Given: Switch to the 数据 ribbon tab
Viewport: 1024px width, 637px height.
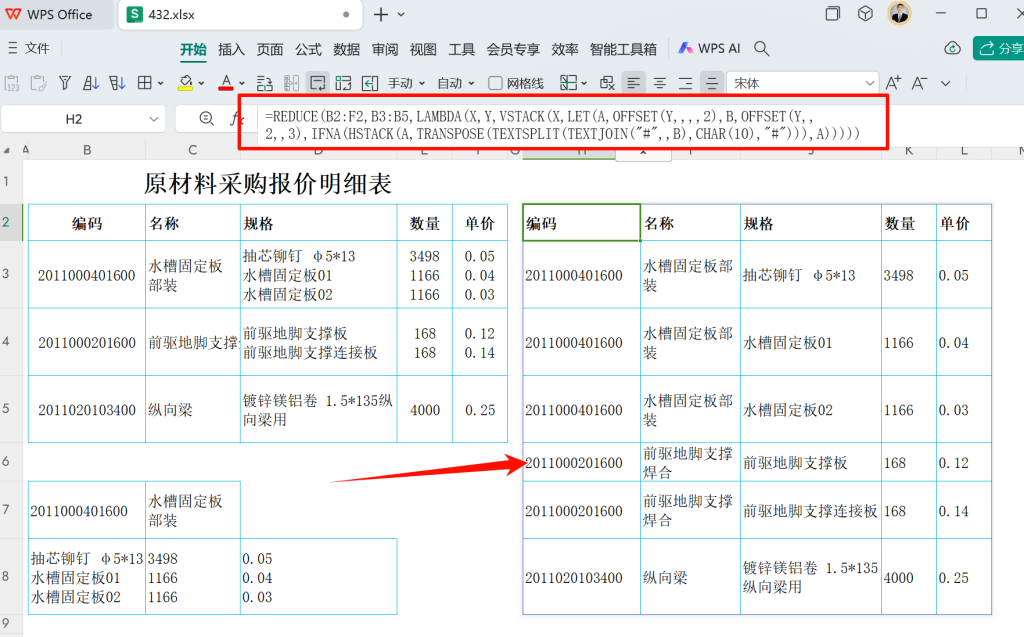Looking at the screenshot, I should (x=347, y=49).
